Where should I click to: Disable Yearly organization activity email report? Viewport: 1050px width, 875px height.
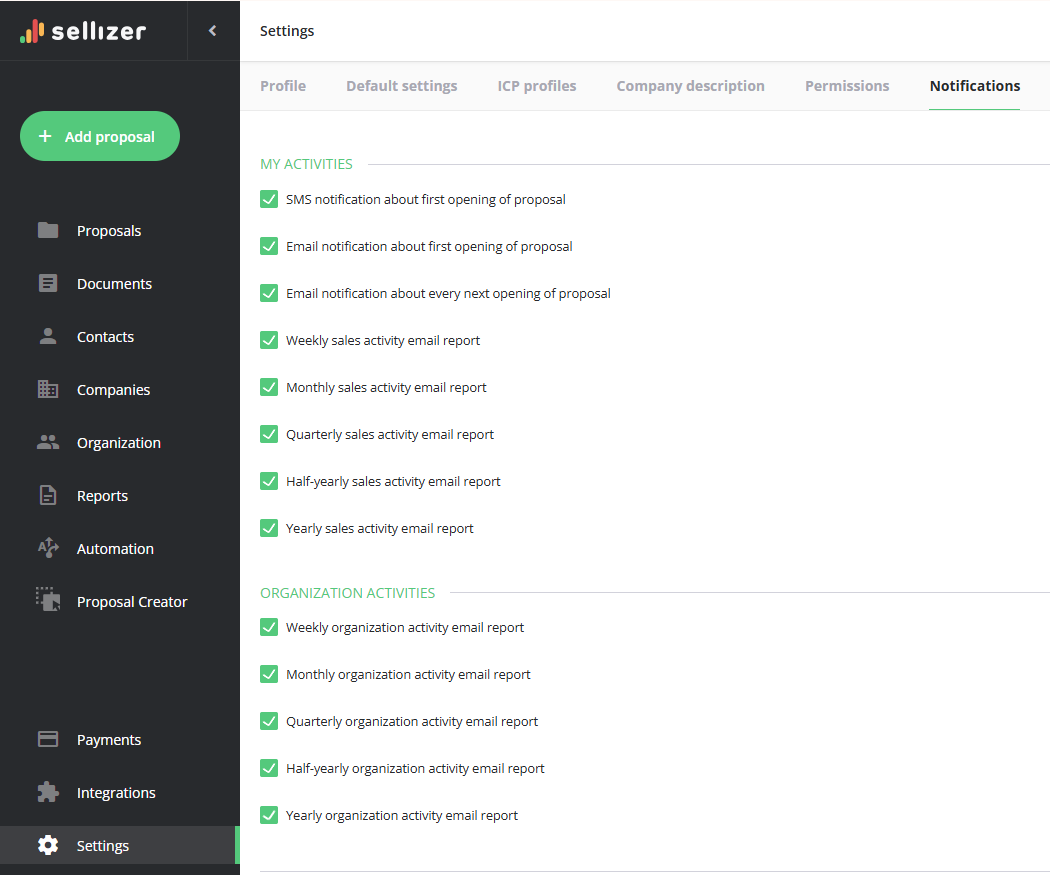point(269,815)
